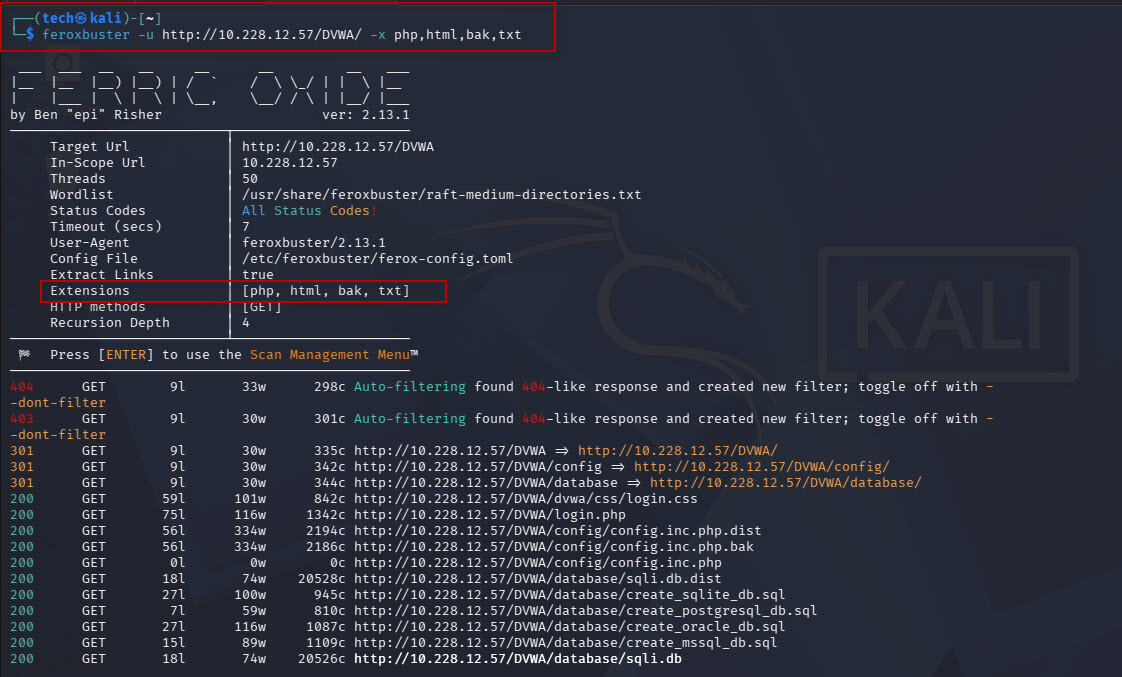This screenshot has width=1122, height=677.
Task: Click the Timeout value 7
Action: click(x=246, y=226)
